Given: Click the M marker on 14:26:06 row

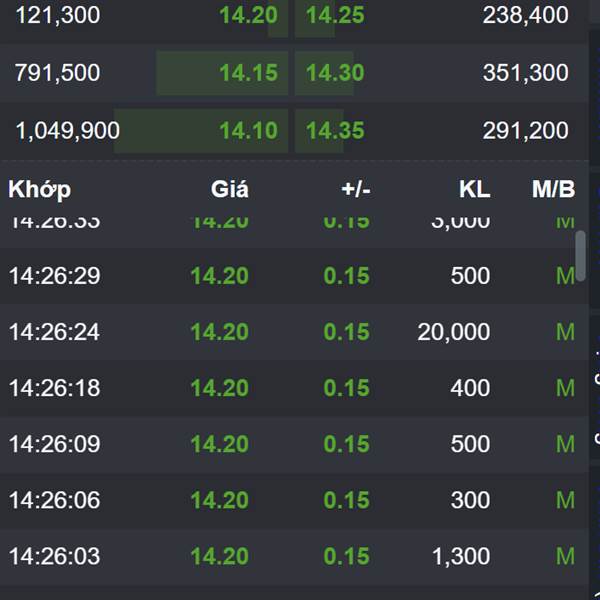Looking at the screenshot, I should tap(565, 500).
